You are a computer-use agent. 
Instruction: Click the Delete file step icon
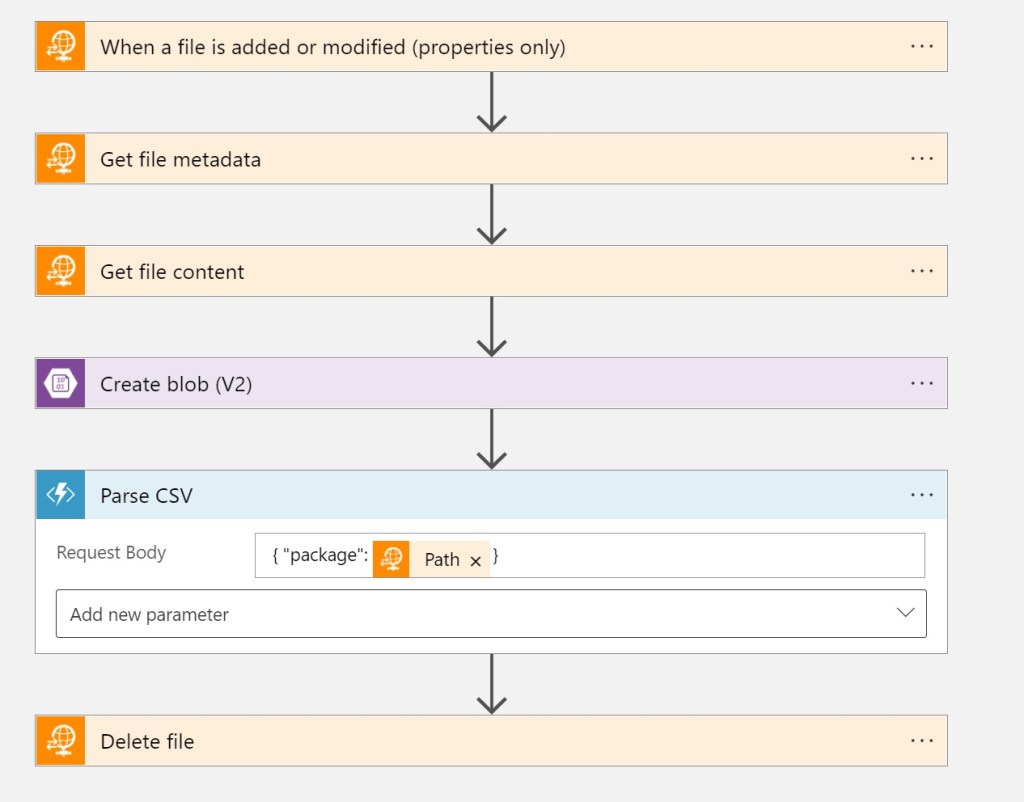pos(61,741)
